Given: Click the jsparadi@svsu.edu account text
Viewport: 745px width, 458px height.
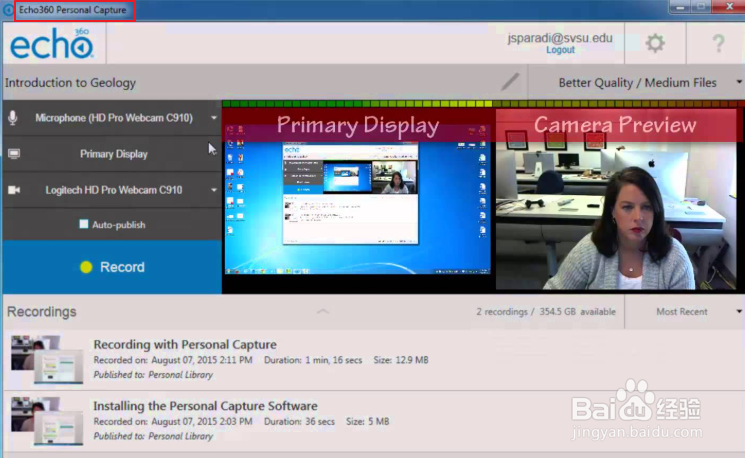Looking at the screenshot, I should [560, 38].
